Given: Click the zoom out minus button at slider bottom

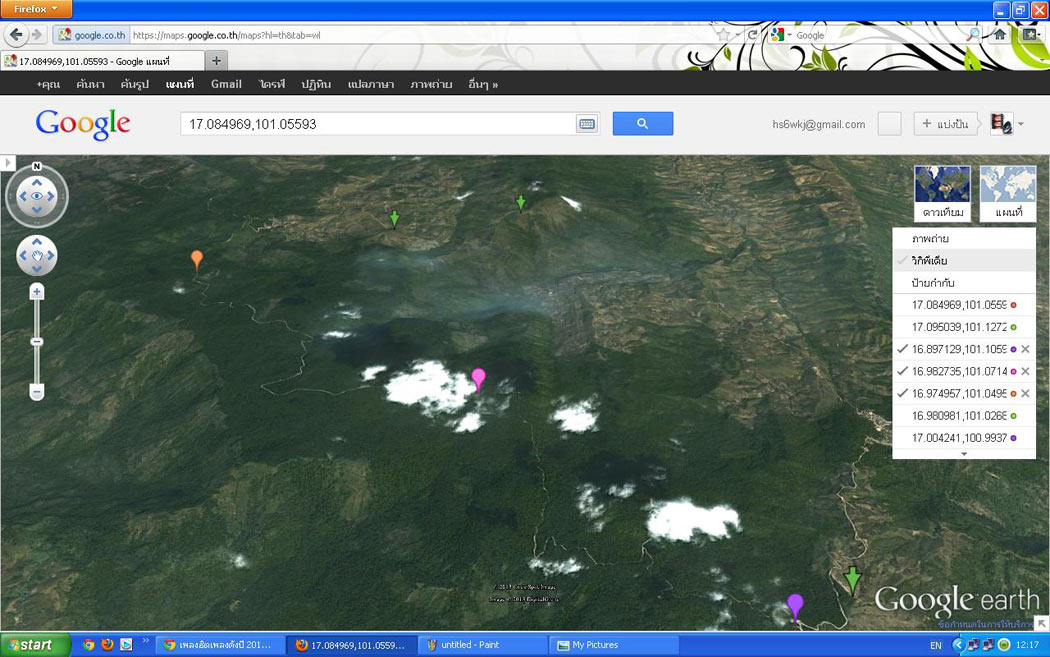Looking at the screenshot, I should click(37, 392).
